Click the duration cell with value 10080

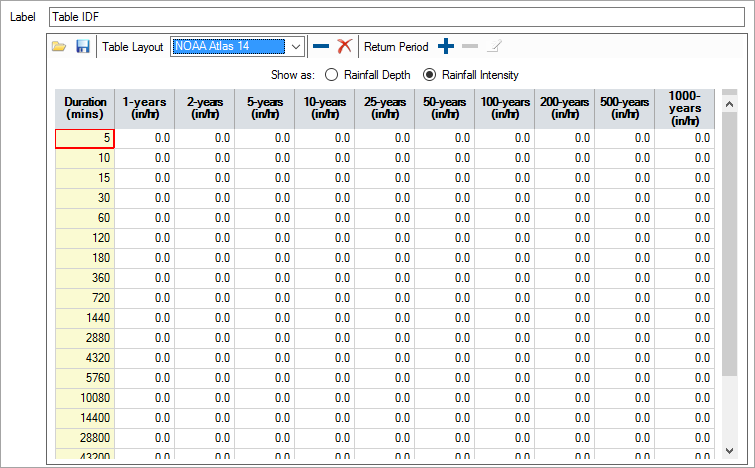pyautogui.click(x=85, y=399)
